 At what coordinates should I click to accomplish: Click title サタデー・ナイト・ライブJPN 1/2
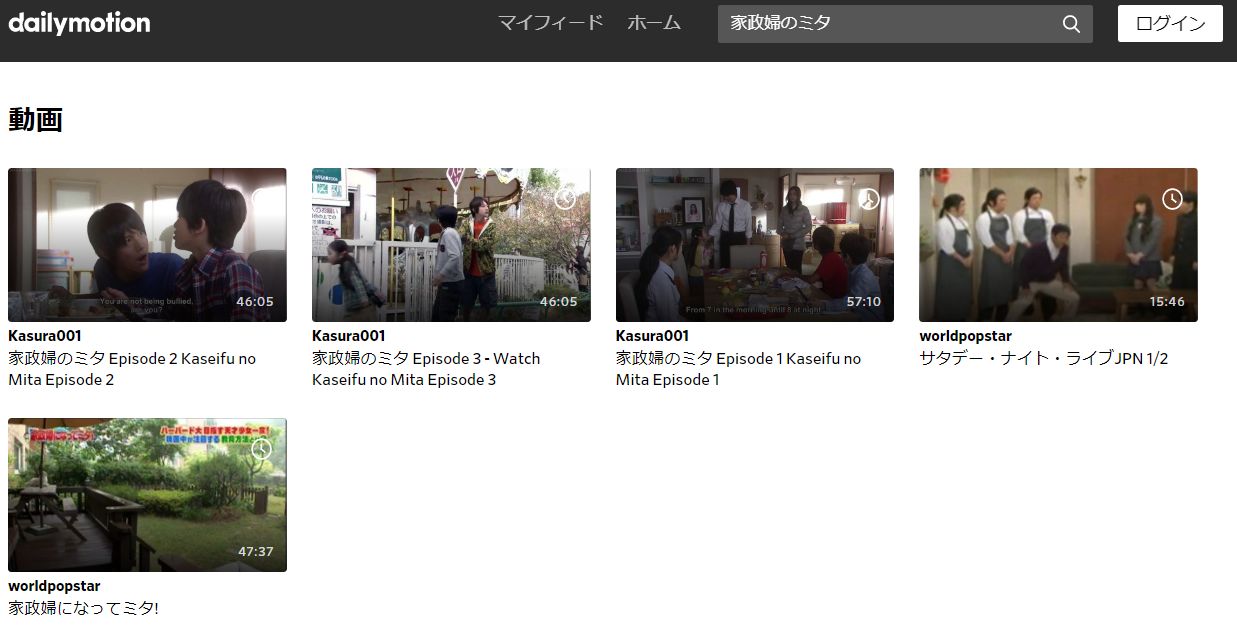[x=1044, y=358]
